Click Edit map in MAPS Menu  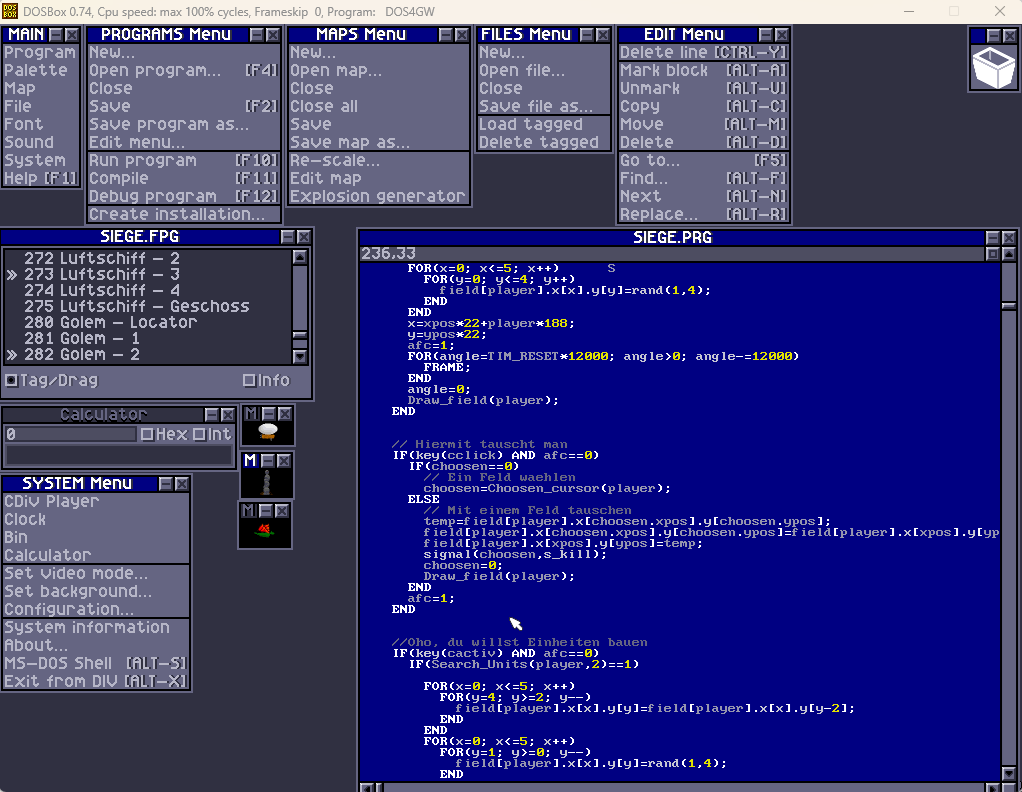click(x=379, y=178)
